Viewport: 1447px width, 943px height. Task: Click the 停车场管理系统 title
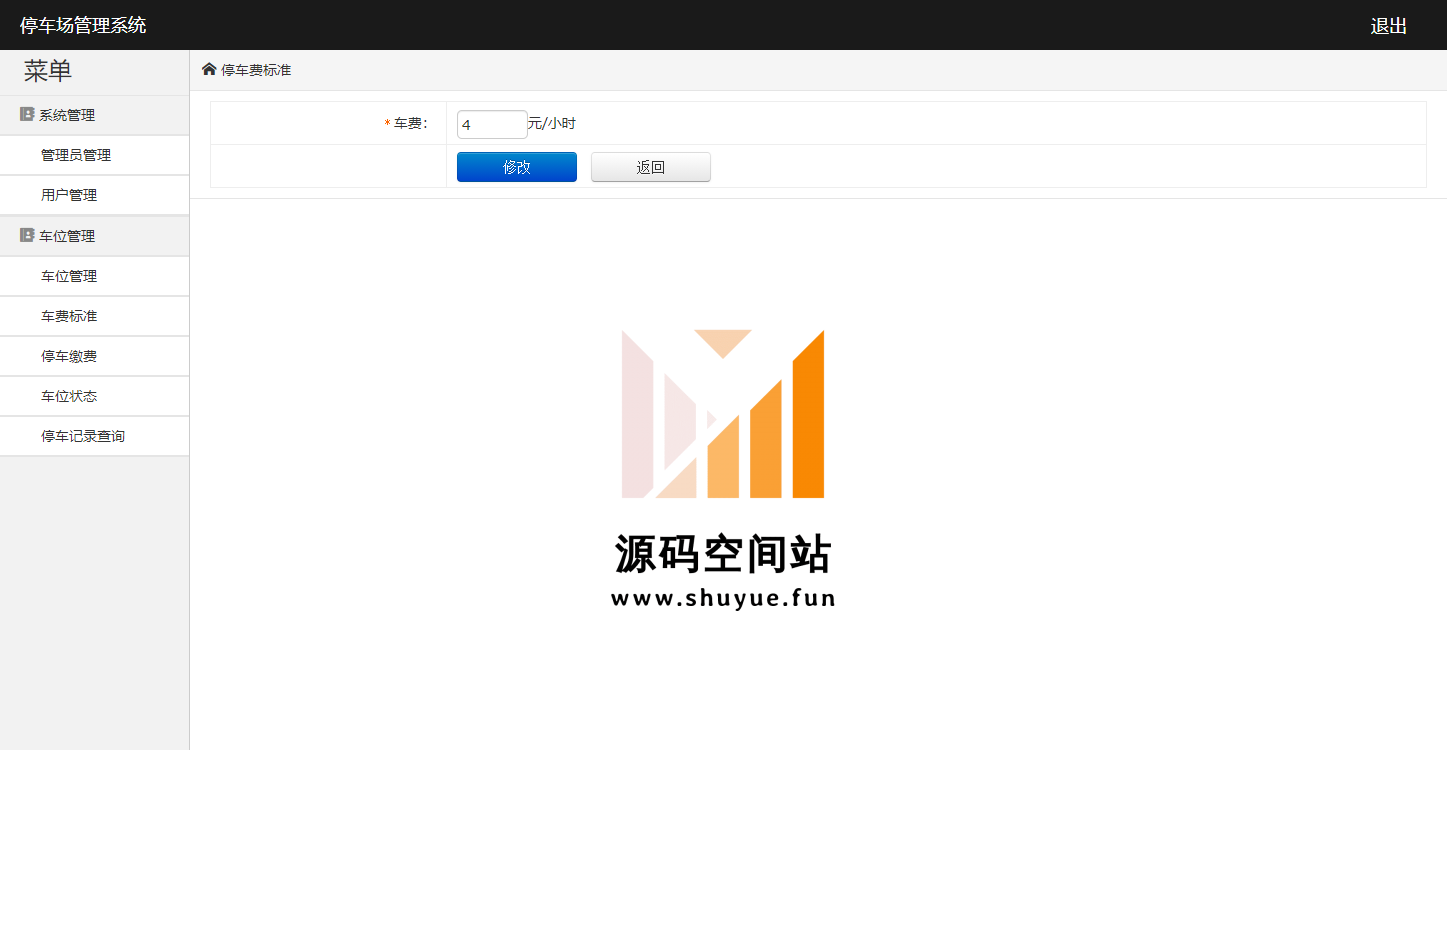(x=83, y=25)
